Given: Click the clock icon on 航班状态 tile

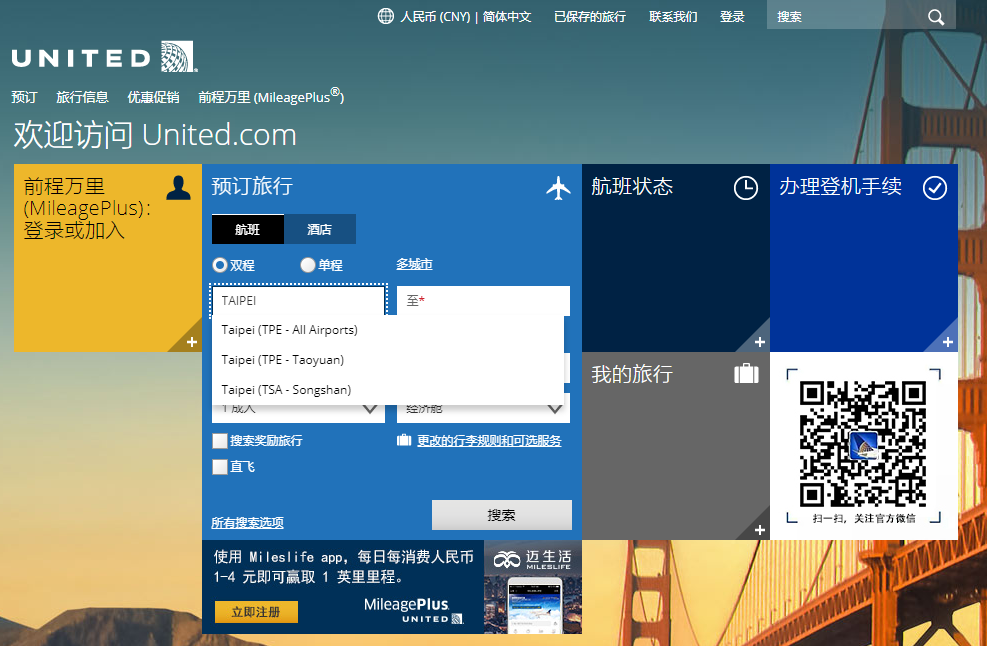Looking at the screenshot, I should tap(745, 188).
